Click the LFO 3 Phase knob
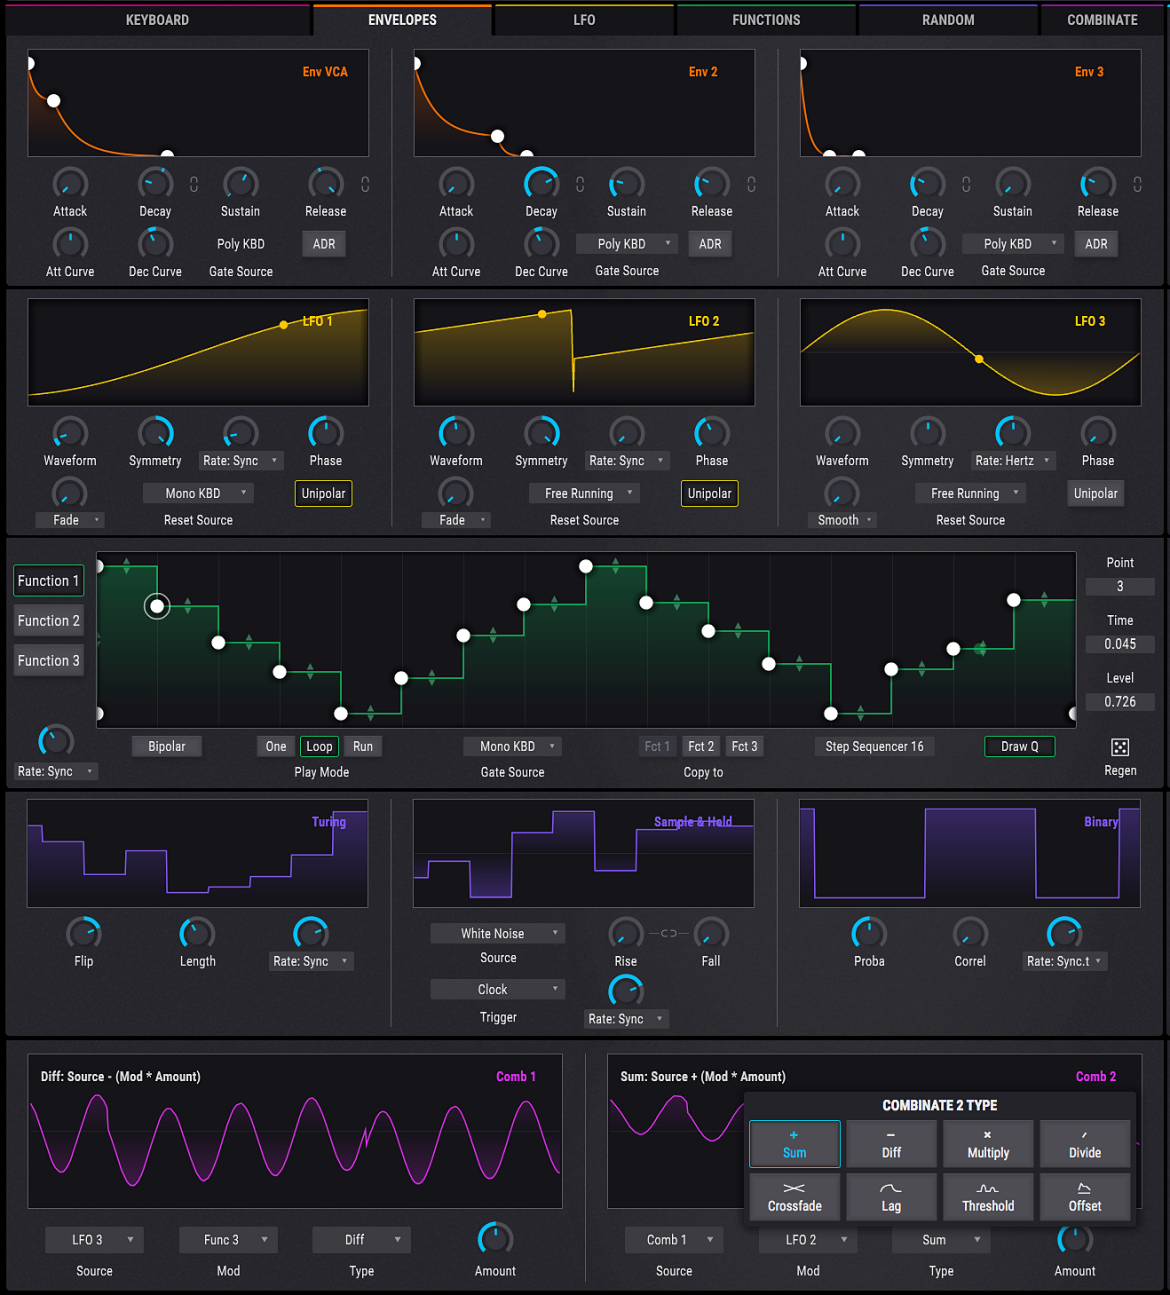Viewport: 1170px width, 1295px height. point(1097,433)
